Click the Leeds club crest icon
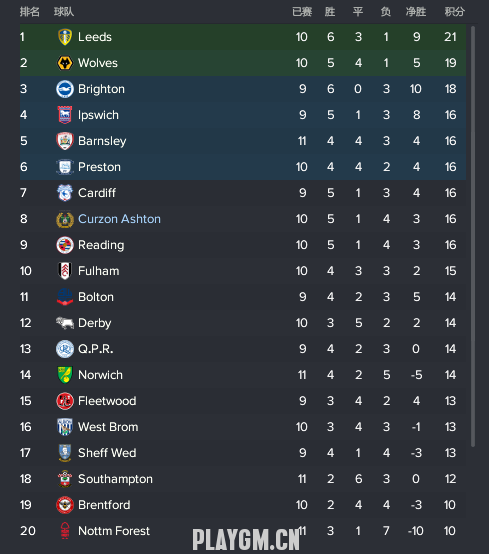Viewport: 489px width, 554px height. [x=65, y=37]
